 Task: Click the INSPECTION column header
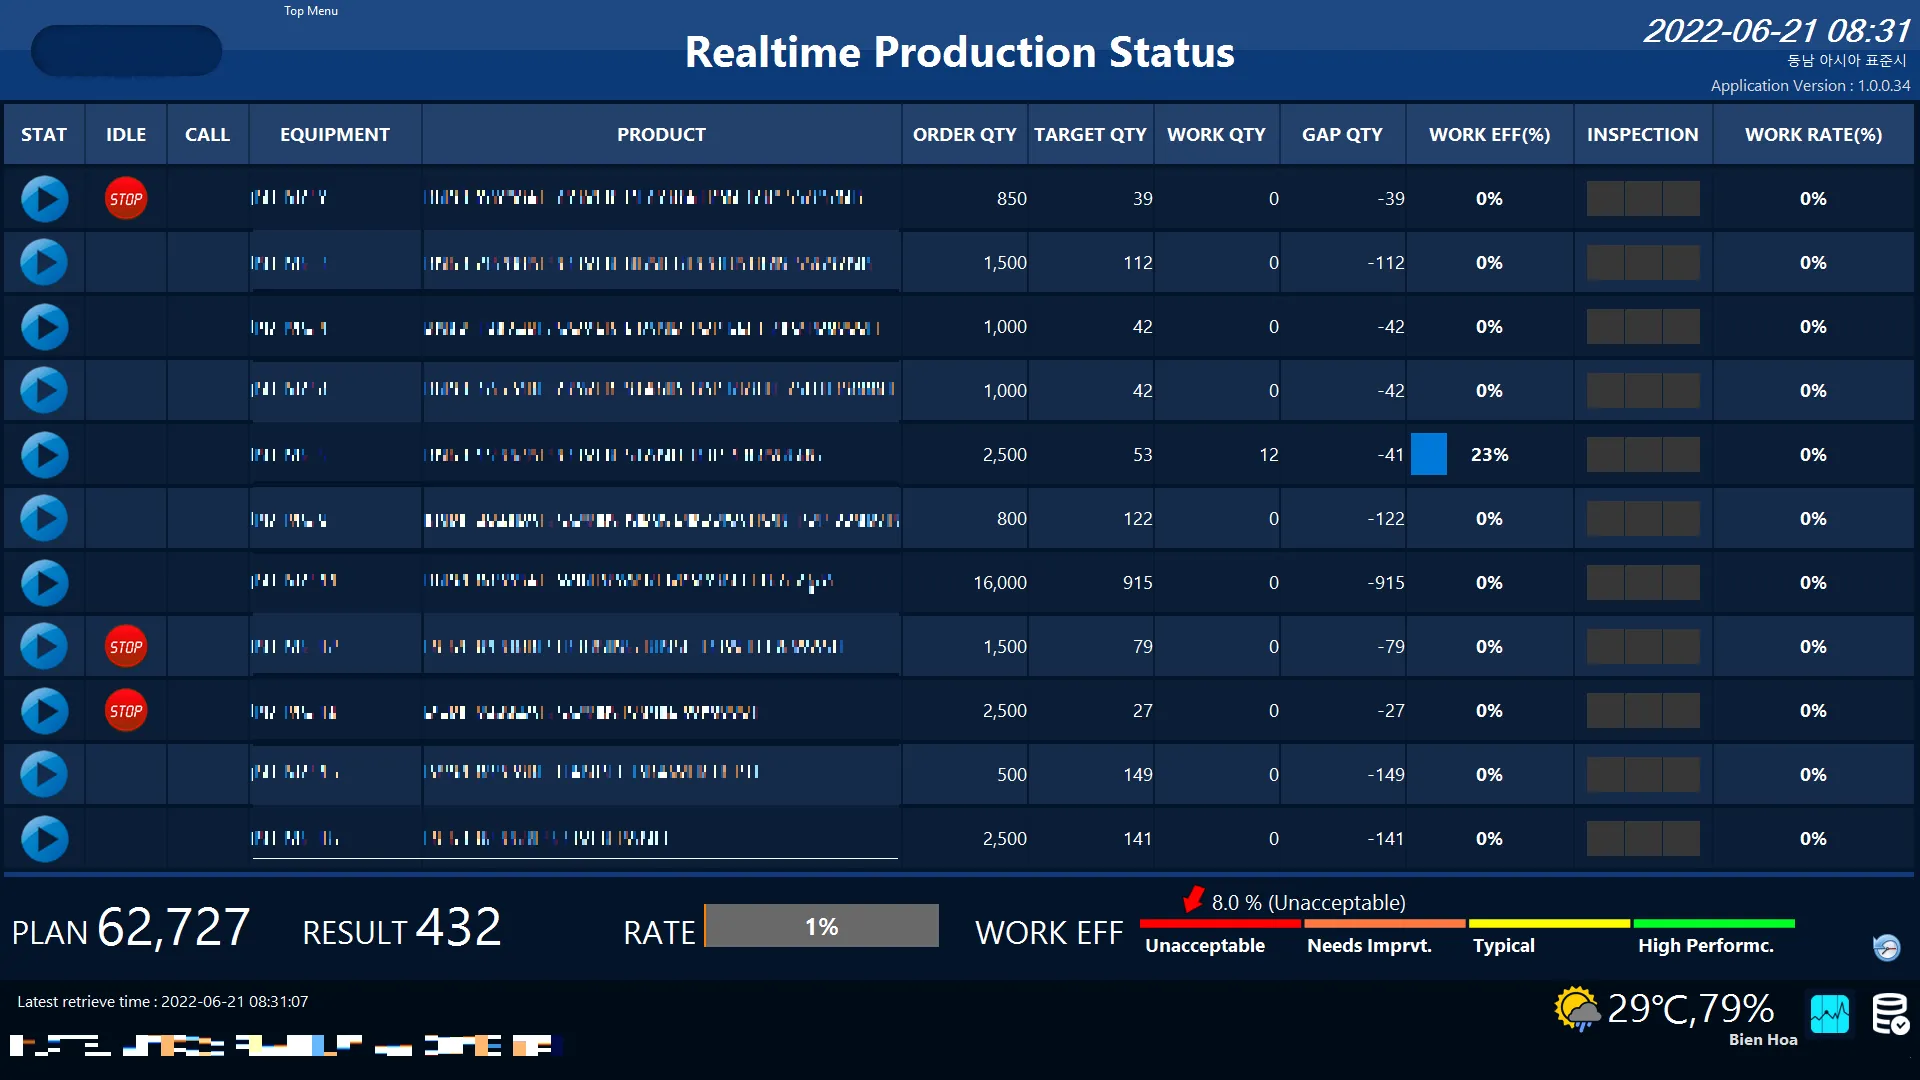[x=1642, y=135]
